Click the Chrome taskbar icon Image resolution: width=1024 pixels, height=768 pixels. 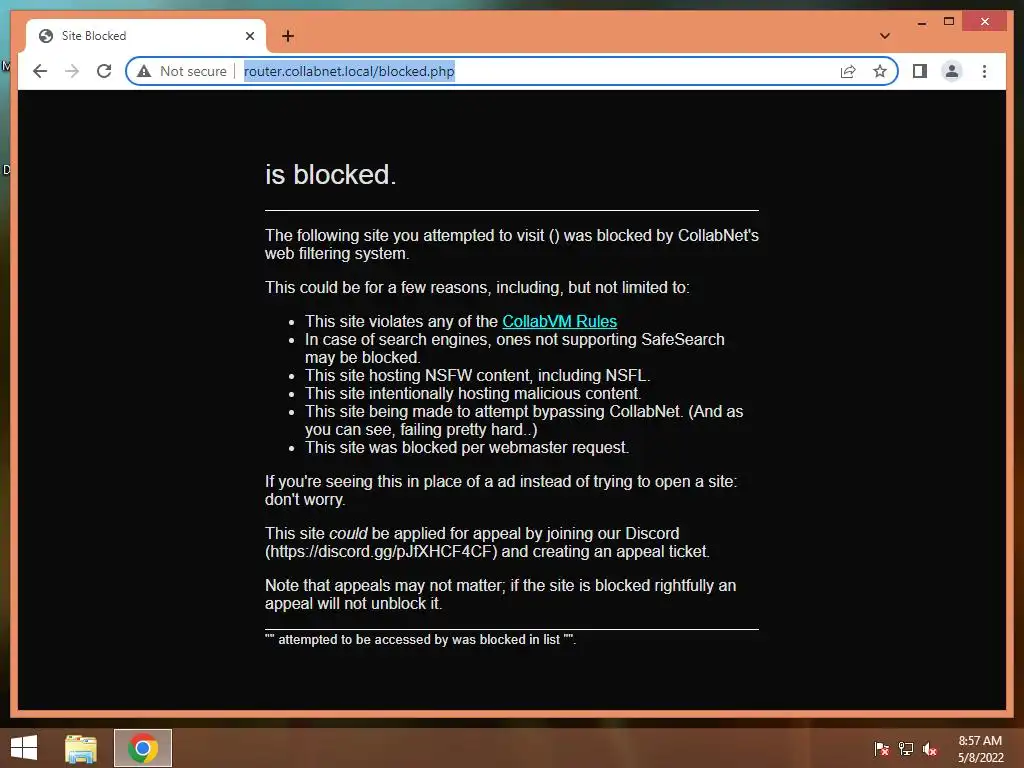click(x=143, y=748)
